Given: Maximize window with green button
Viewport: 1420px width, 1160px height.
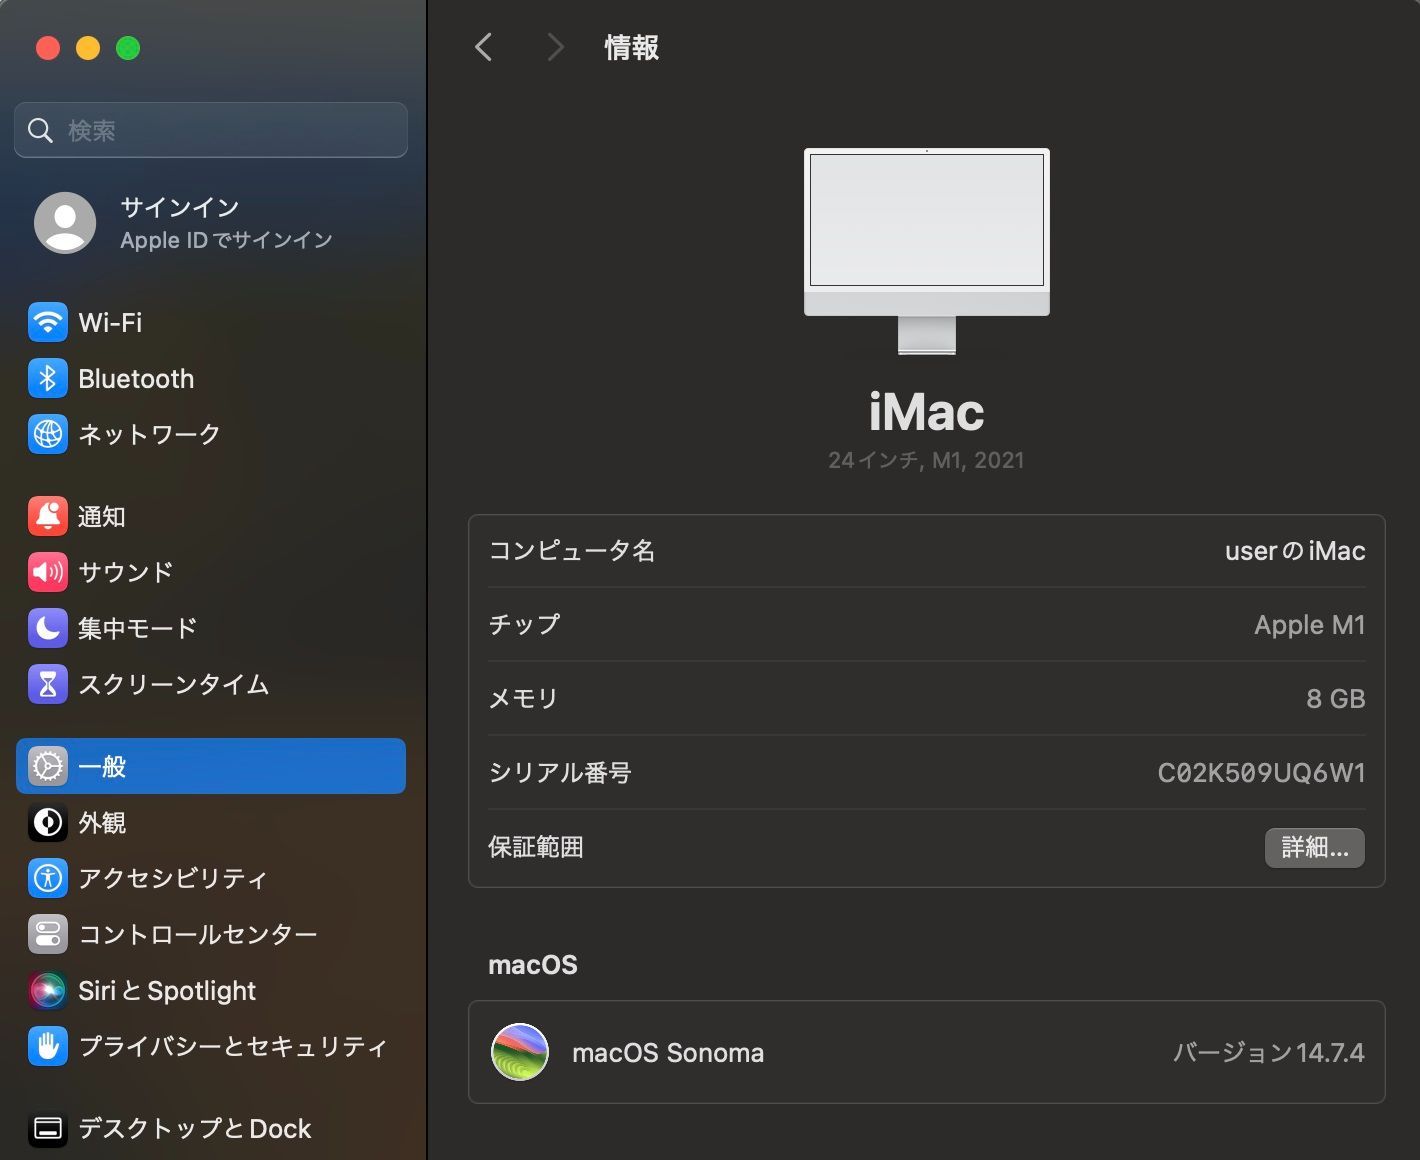Looking at the screenshot, I should 128,48.
